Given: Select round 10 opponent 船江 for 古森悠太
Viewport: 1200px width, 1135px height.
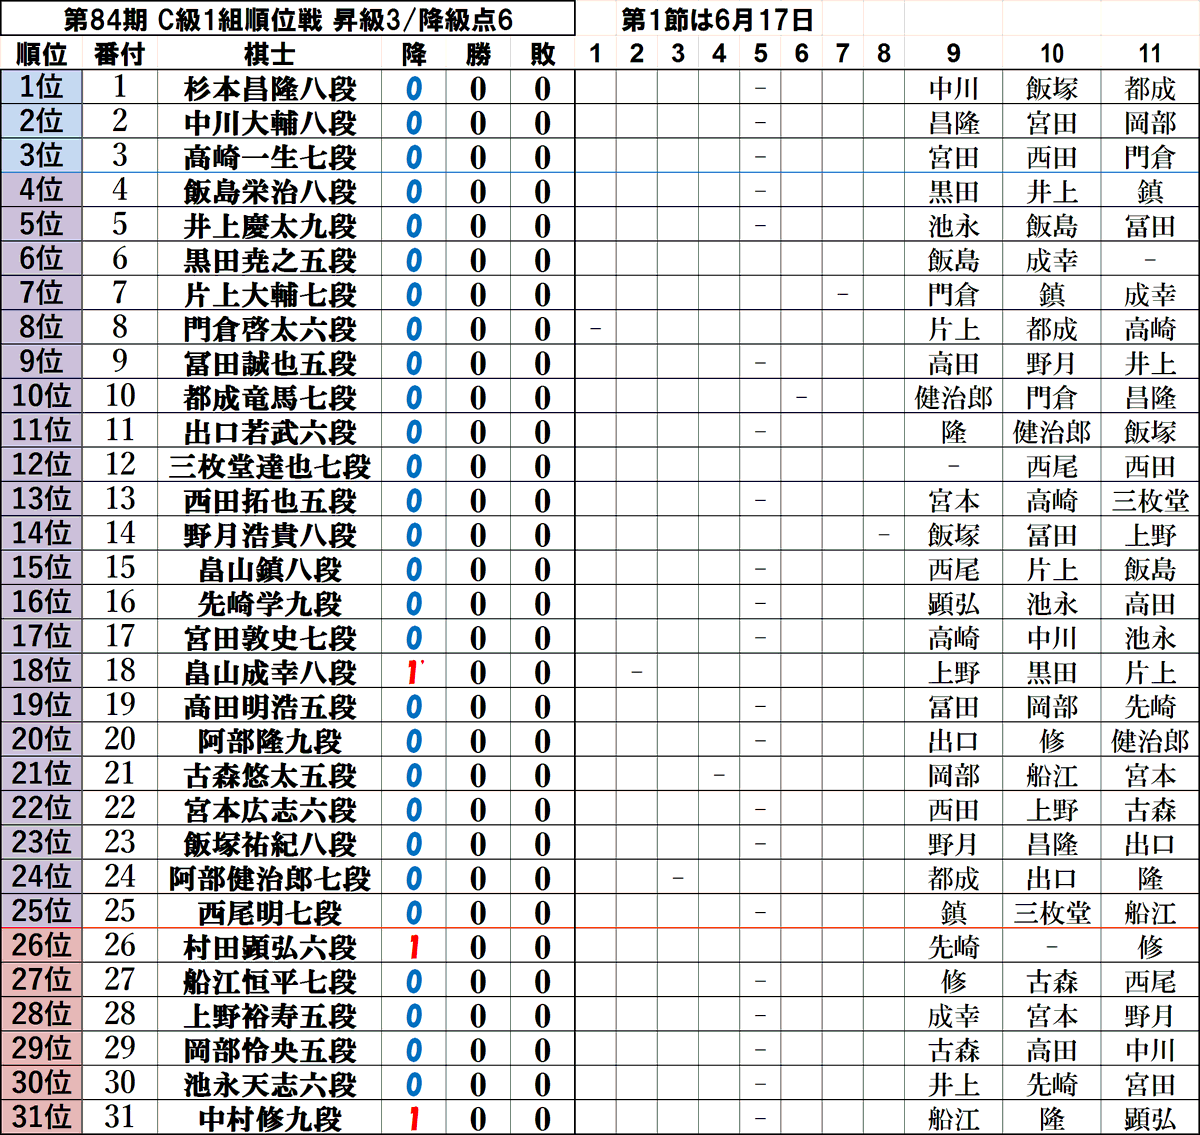Looking at the screenshot, I should [1052, 775].
